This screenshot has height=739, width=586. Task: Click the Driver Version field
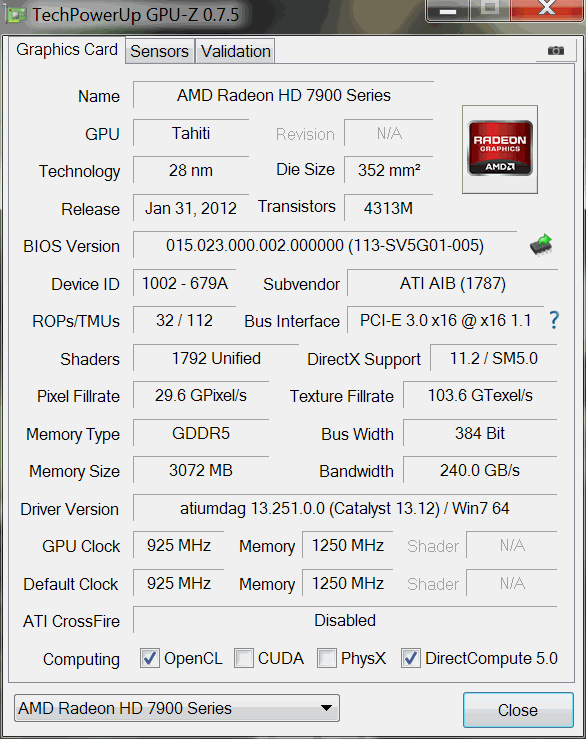coord(345,508)
